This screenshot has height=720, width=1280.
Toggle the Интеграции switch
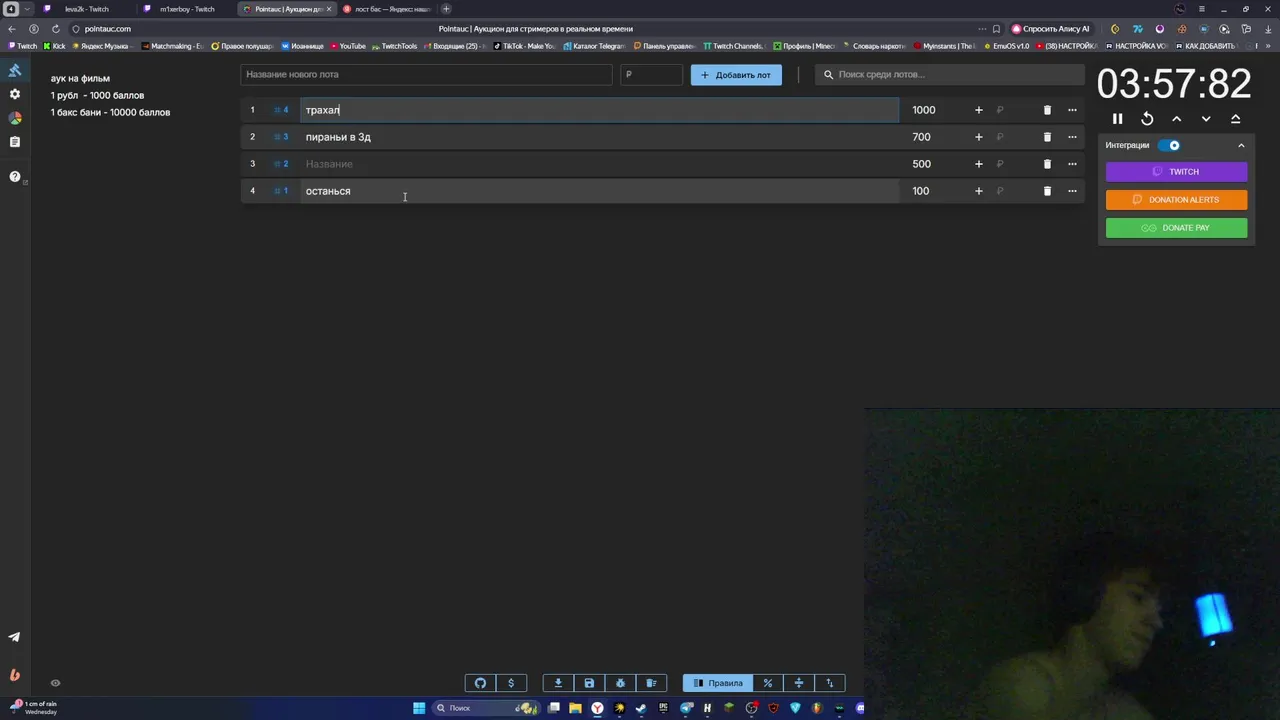(x=1169, y=145)
